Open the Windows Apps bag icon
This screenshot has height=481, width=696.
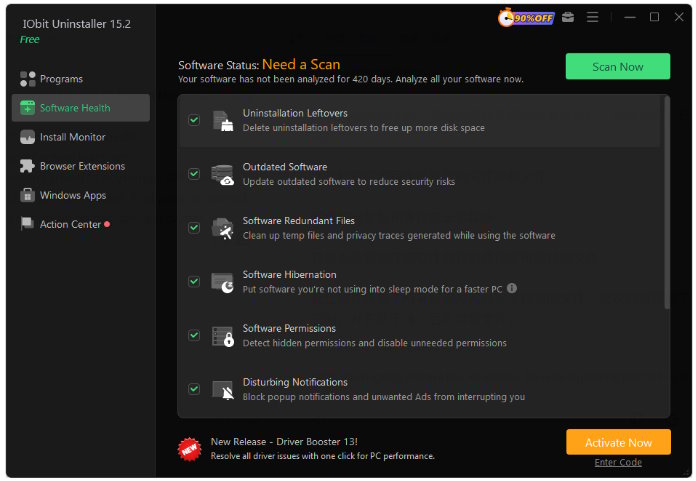click(28, 195)
